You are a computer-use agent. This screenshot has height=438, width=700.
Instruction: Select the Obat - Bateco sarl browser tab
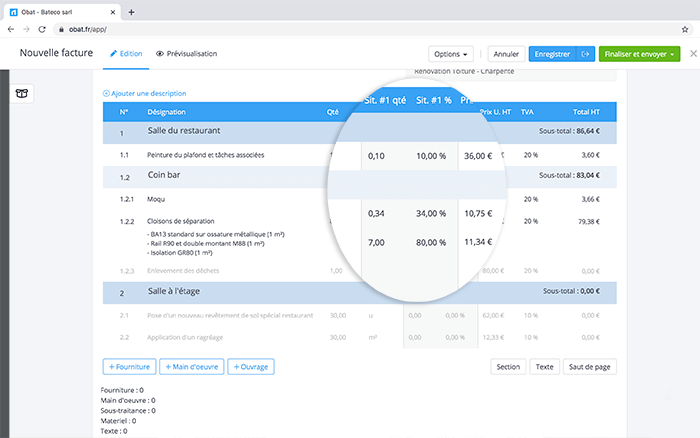tap(62, 12)
